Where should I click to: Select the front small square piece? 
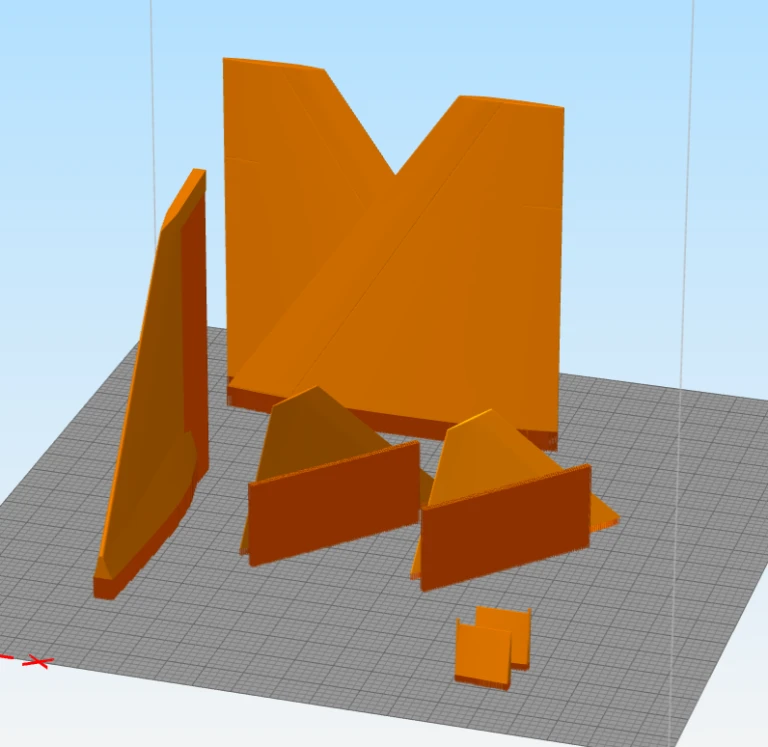click(481, 655)
